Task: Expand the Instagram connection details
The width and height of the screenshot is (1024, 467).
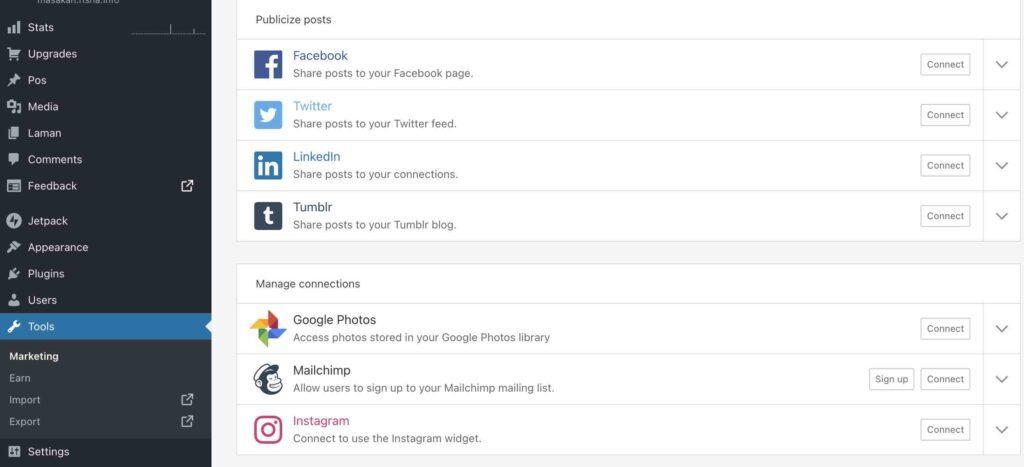Action: 1002,430
